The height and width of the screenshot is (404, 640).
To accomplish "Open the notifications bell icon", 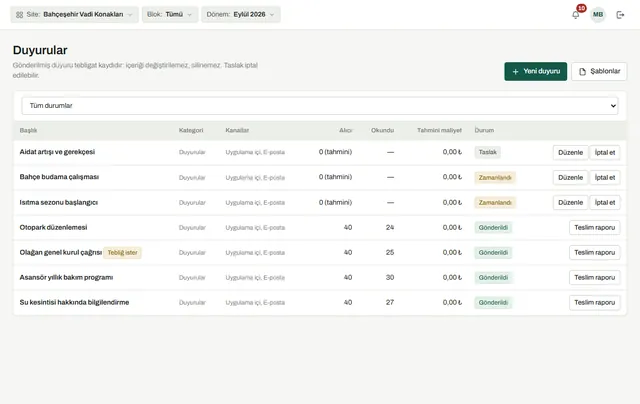I will coord(576,15).
